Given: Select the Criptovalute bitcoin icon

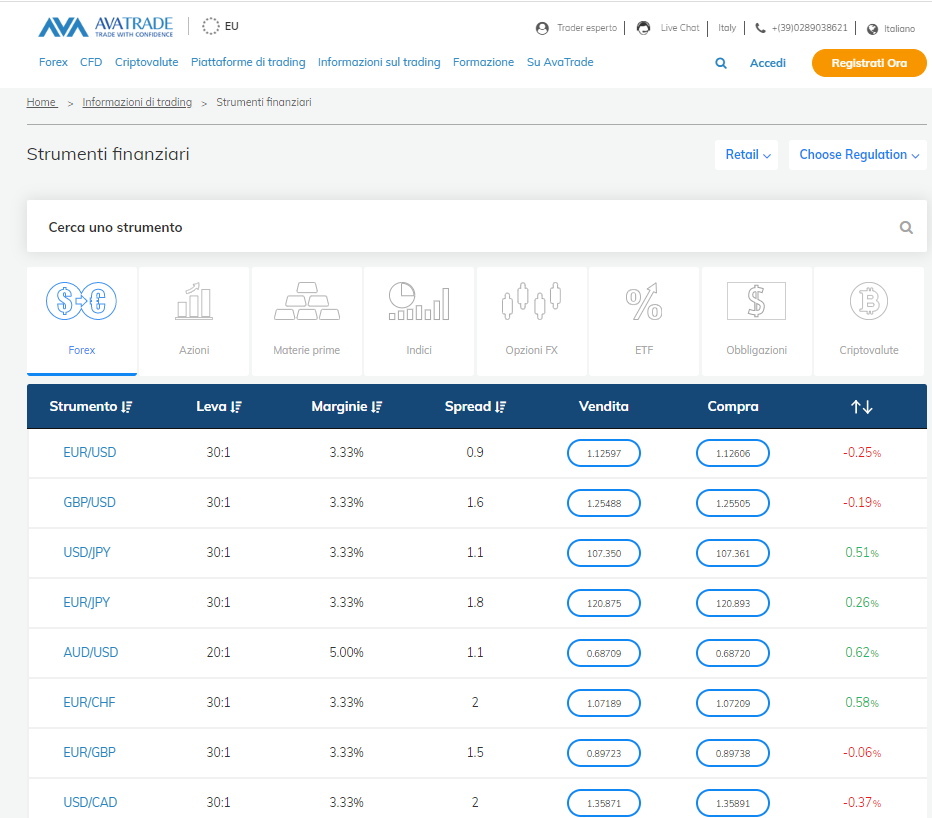Looking at the screenshot, I should pos(868,301).
